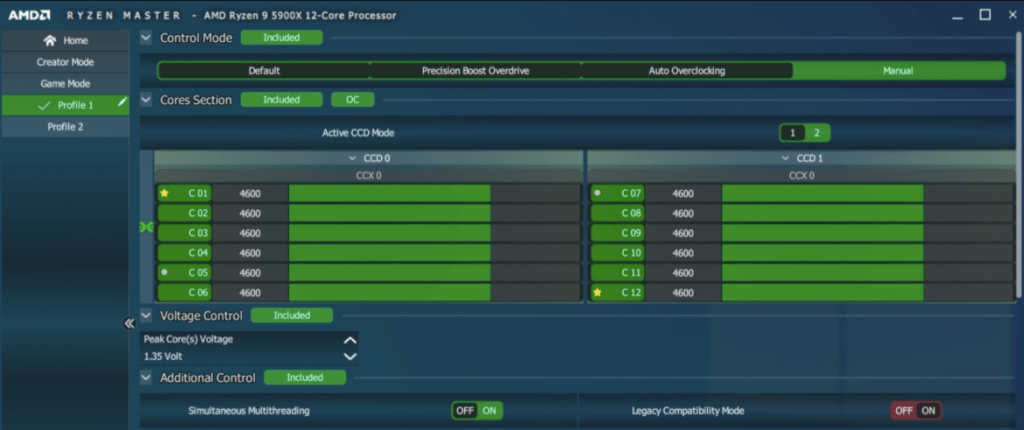
Task: Toggle Included badge for Additional Control
Action: point(305,377)
